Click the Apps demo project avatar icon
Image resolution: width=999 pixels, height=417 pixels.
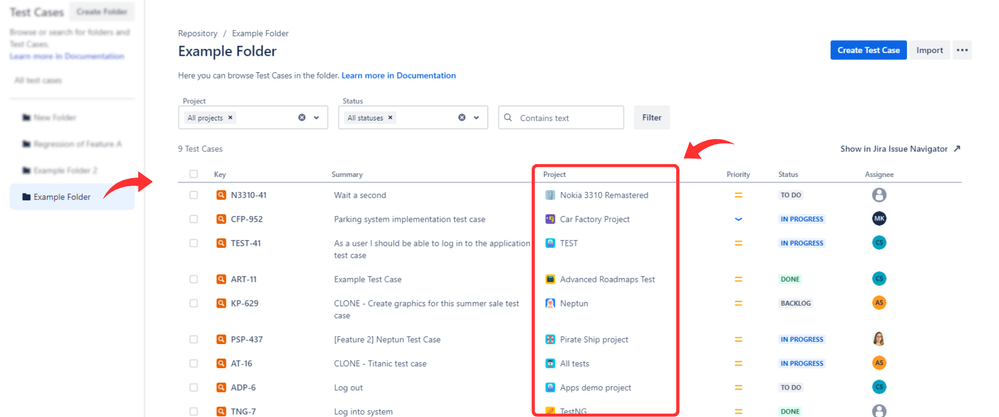pyautogui.click(x=550, y=387)
